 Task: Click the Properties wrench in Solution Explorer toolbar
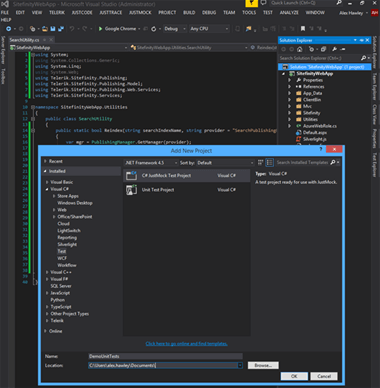pos(334,49)
